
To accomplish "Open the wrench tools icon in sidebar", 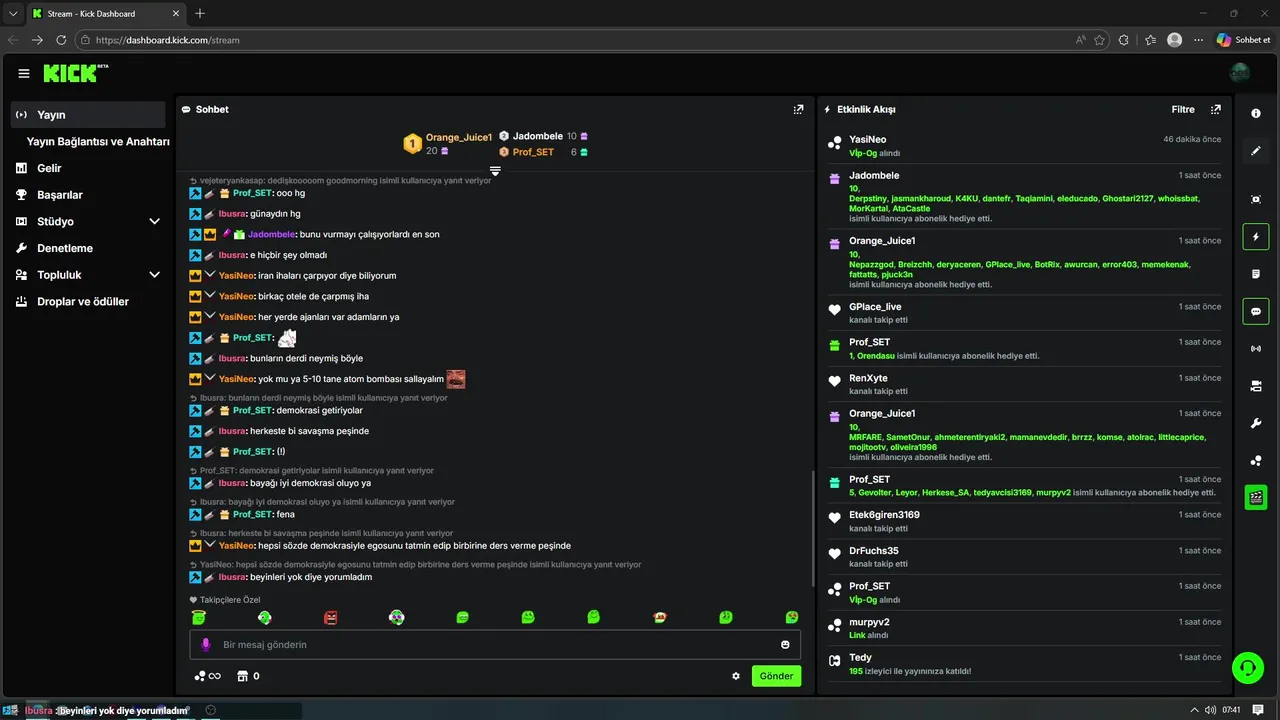I will 1256,423.
